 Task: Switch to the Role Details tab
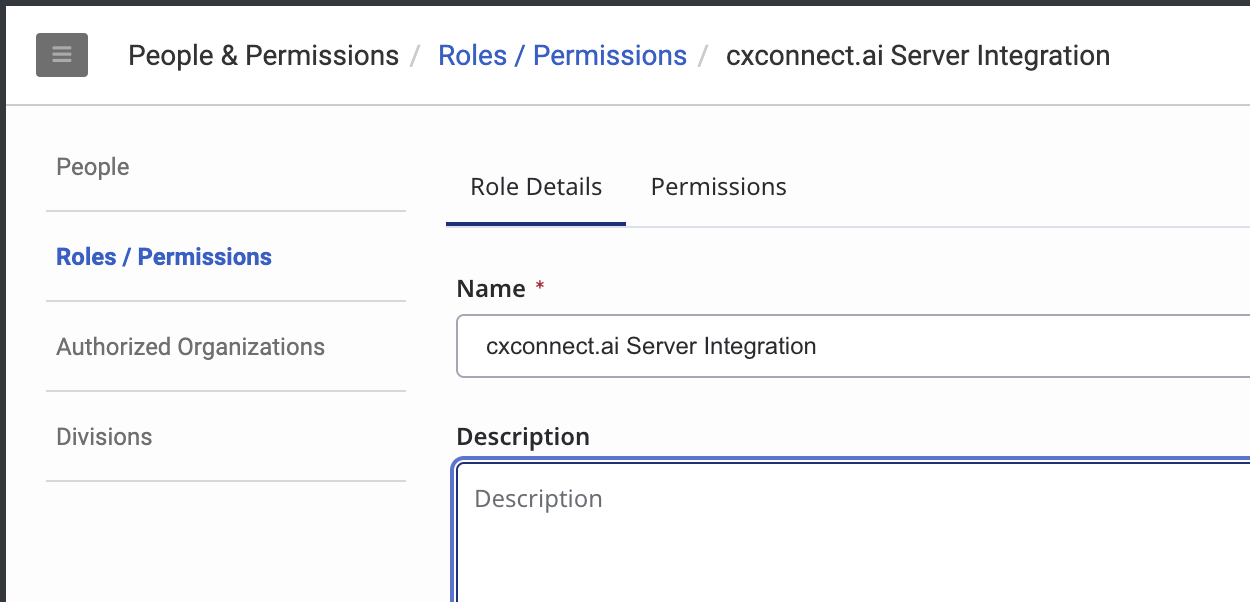tap(536, 187)
